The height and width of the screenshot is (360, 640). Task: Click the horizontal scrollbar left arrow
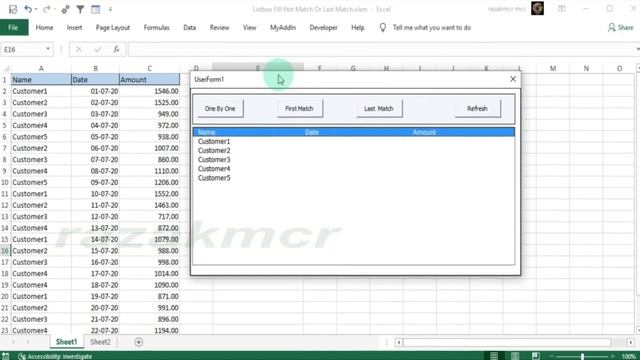399,342
